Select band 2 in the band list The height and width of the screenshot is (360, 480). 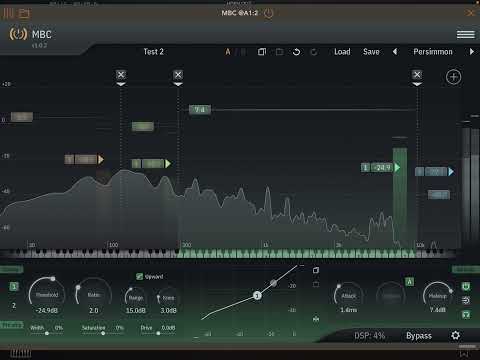click(14, 305)
